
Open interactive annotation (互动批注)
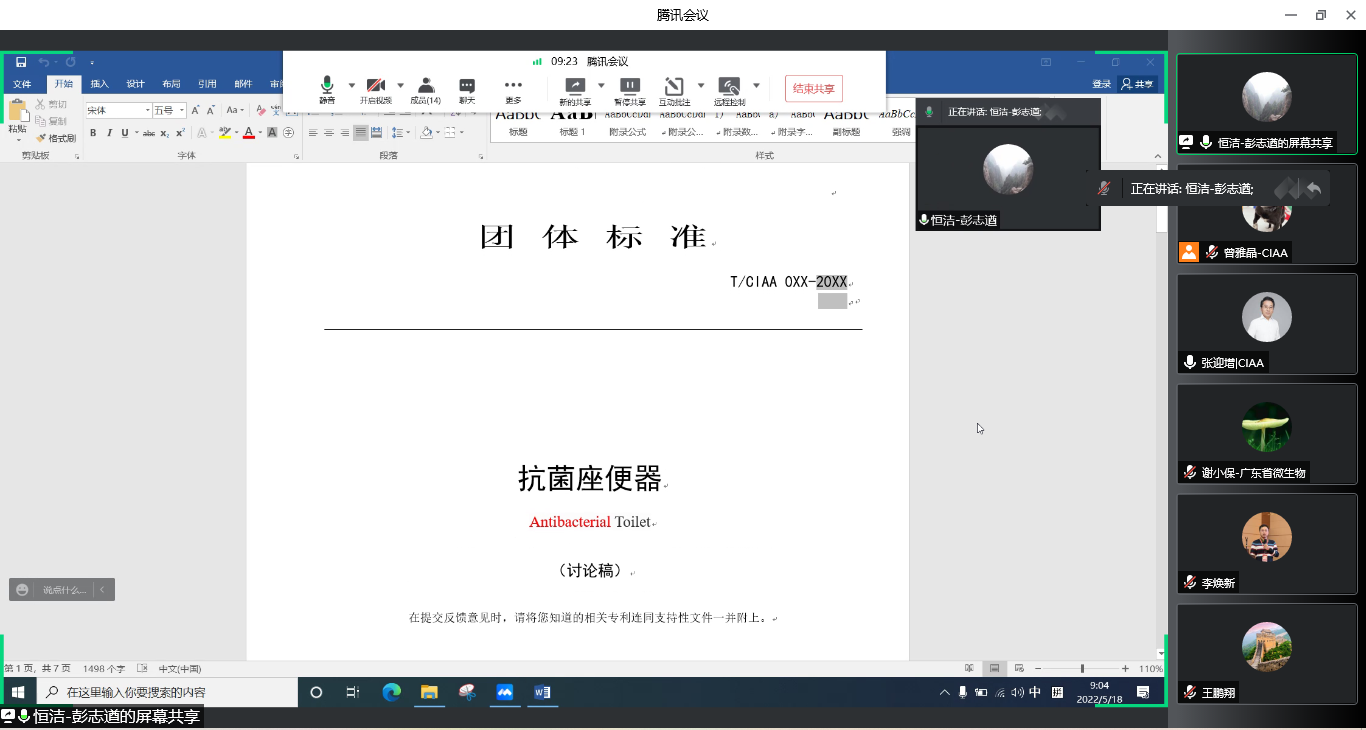click(674, 90)
